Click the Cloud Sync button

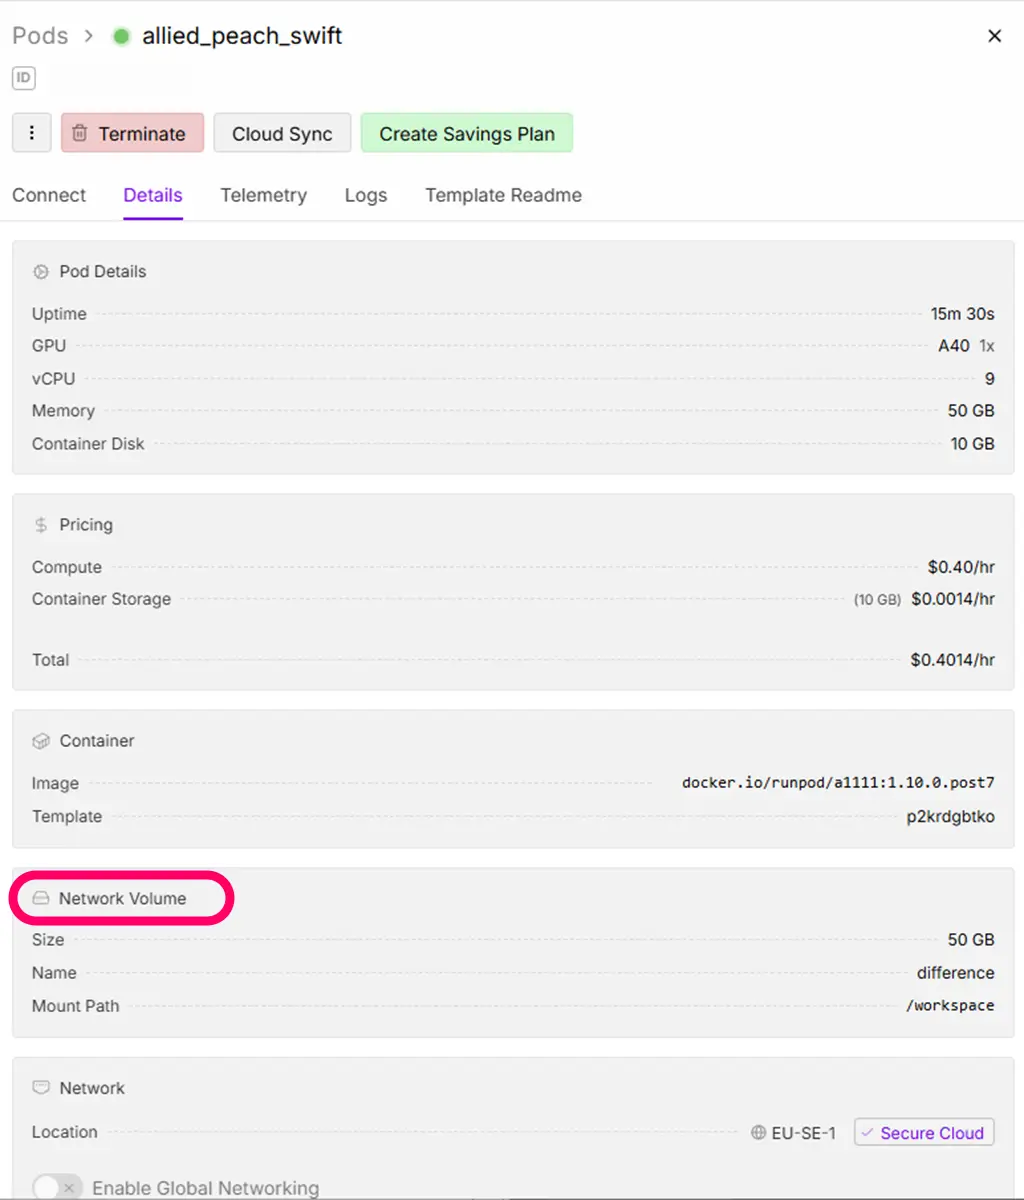click(282, 133)
